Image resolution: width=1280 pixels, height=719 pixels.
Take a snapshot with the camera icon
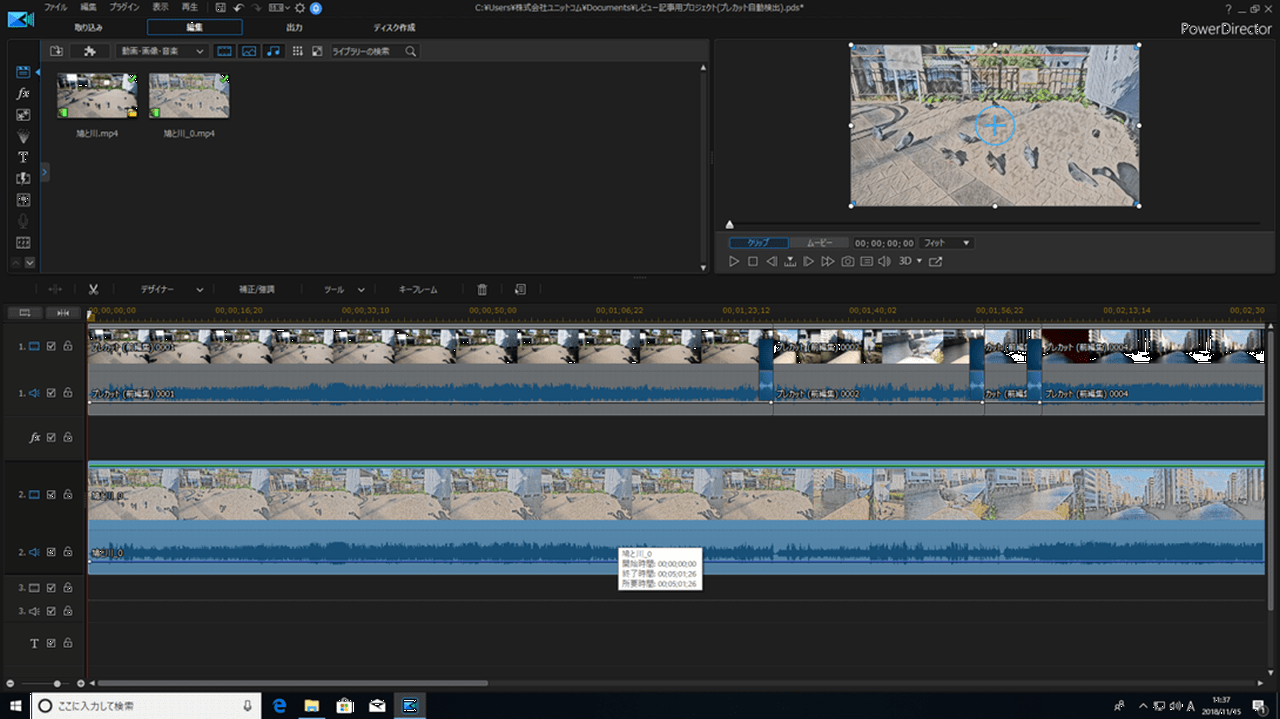click(847, 261)
